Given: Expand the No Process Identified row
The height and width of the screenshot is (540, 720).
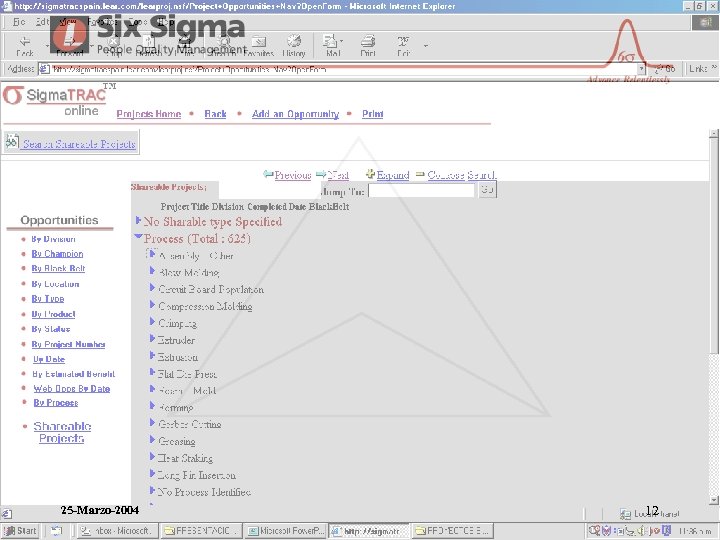Looking at the screenshot, I should pyautogui.click(x=152, y=490).
